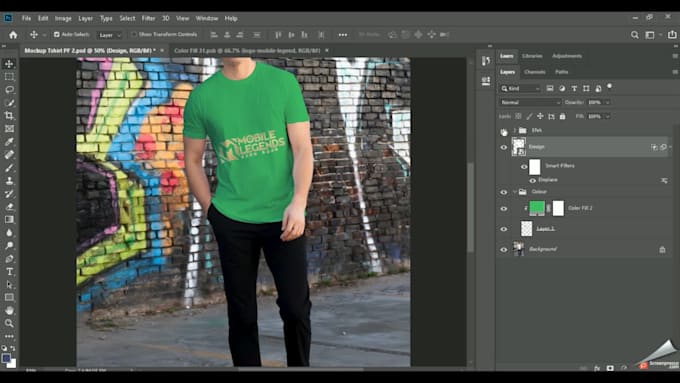Image resolution: width=680 pixels, height=383 pixels.
Task: Click the foreground color swatch
Action: pos(6,358)
